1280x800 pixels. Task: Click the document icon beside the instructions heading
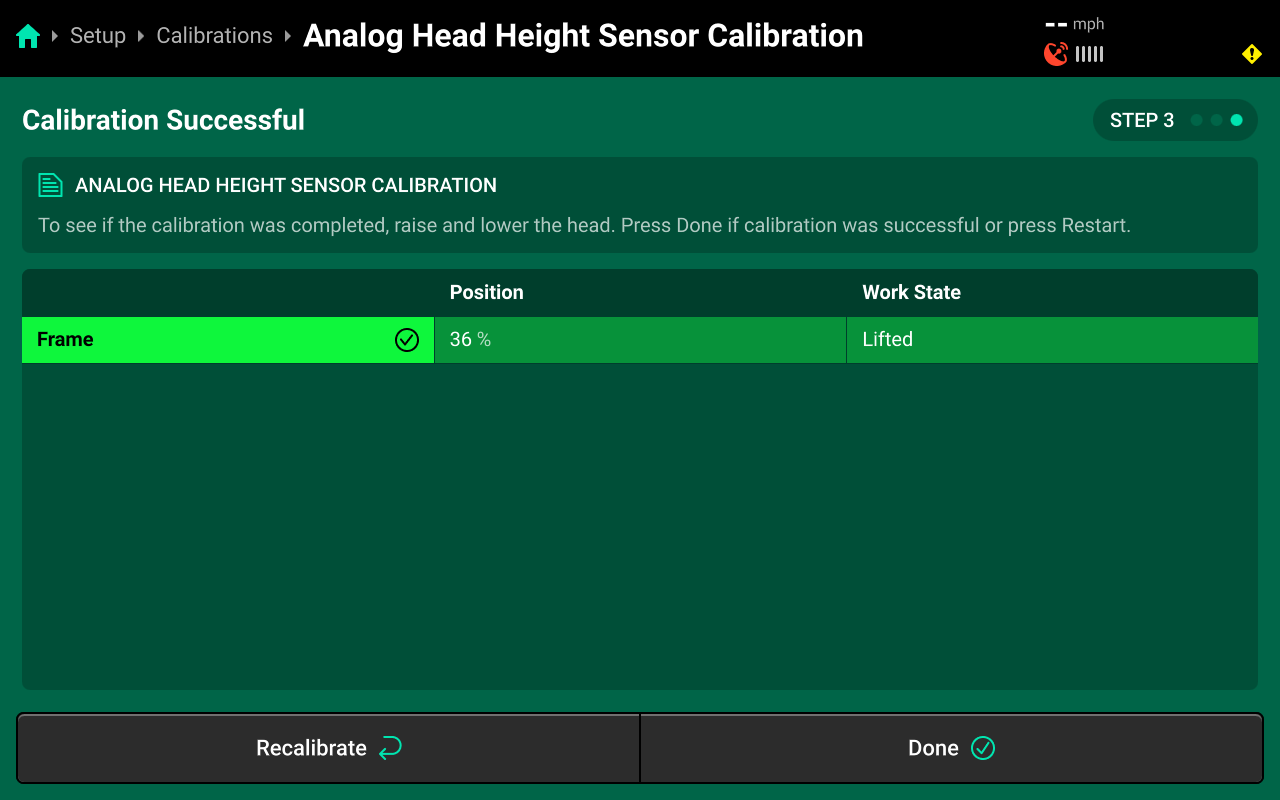click(x=50, y=185)
